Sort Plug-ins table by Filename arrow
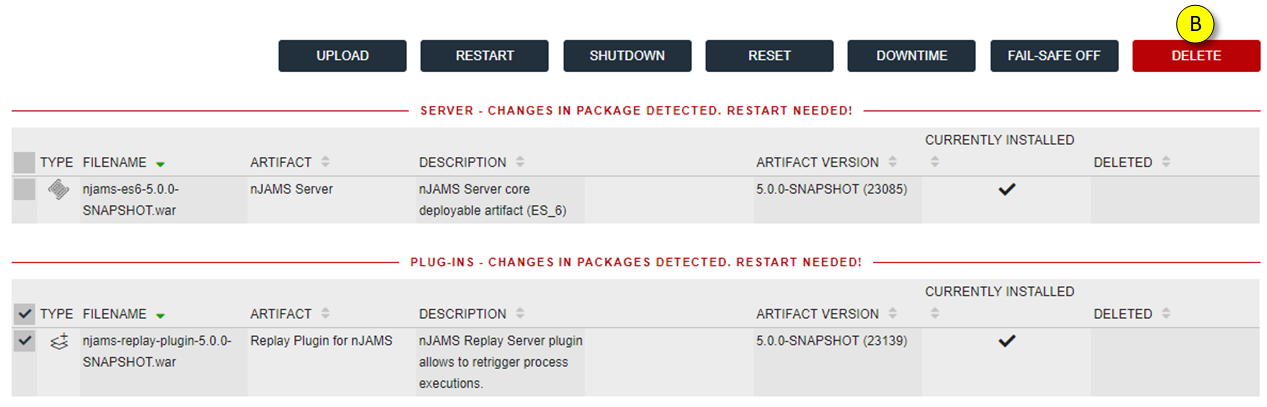 point(160,315)
